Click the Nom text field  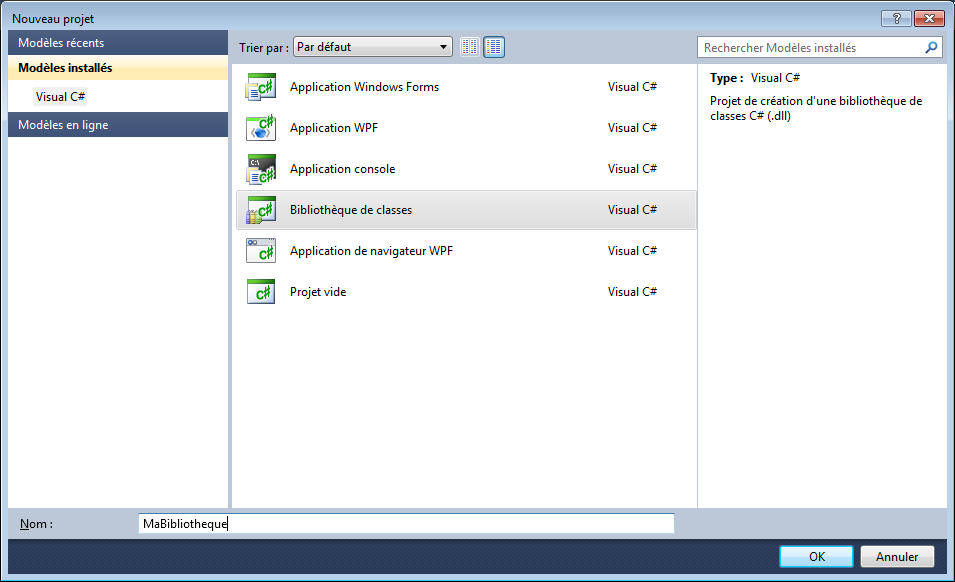coord(406,524)
